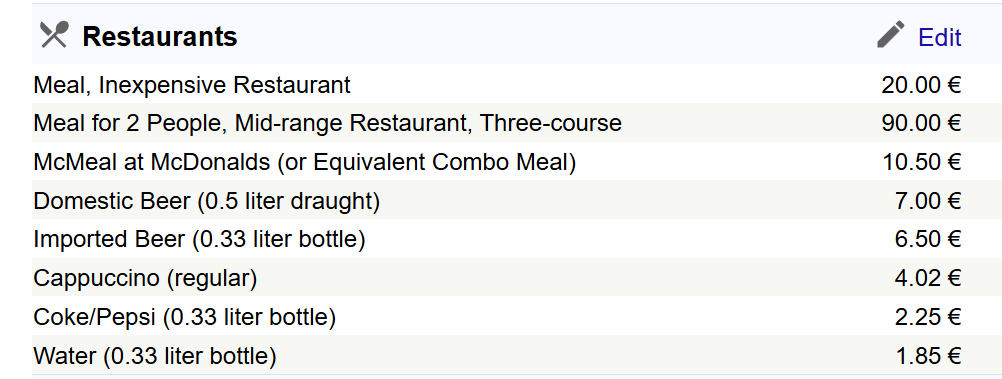Click the Cappuccino (regular) row label
The image size is (1002, 379).
tap(145, 278)
